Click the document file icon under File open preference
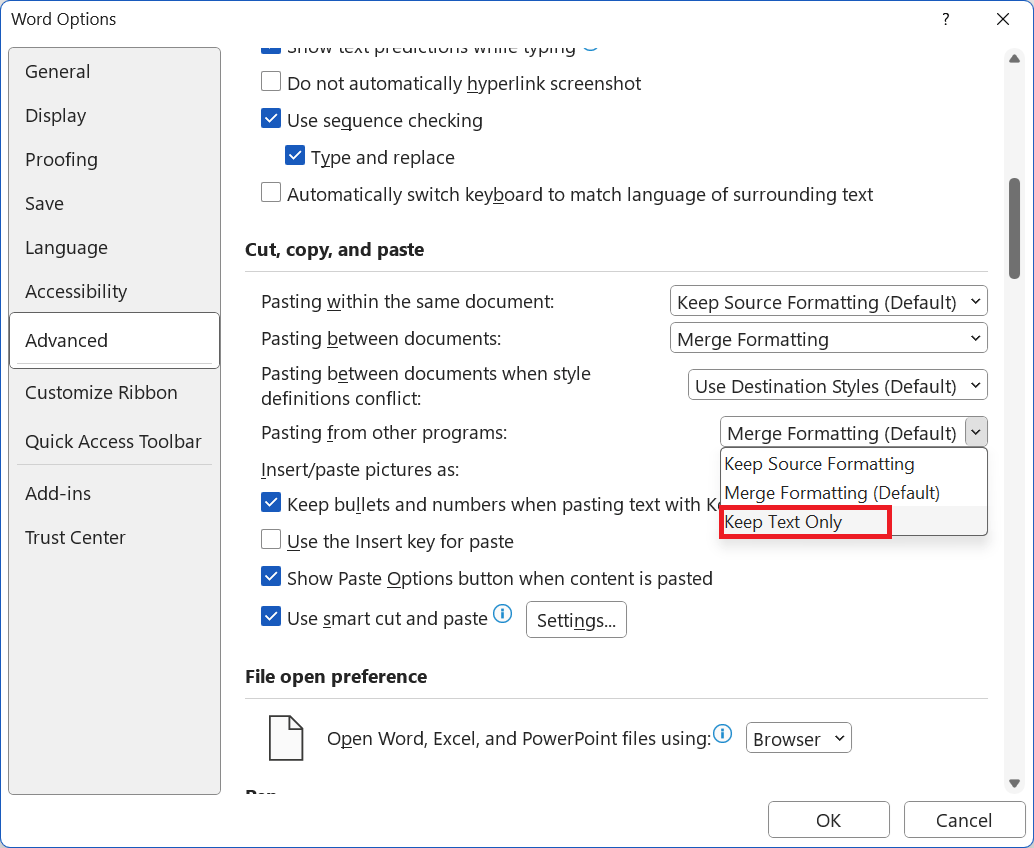This screenshot has height=848, width=1034. click(286, 738)
